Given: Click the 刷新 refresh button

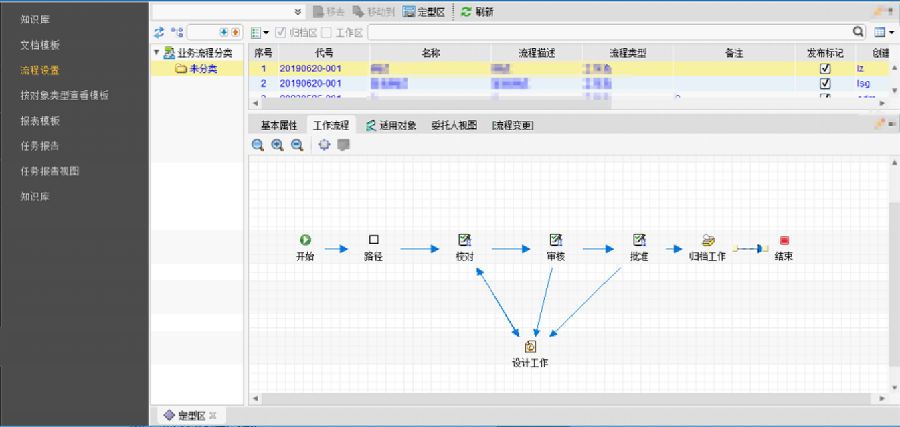Looking at the screenshot, I should pyautogui.click(x=476, y=12).
